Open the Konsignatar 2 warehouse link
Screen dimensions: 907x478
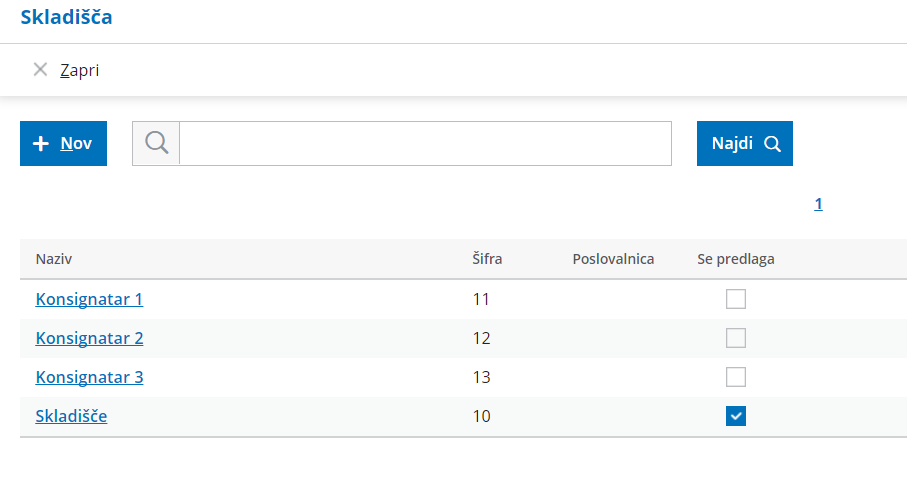pyautogui.click(x=89, y=338)
